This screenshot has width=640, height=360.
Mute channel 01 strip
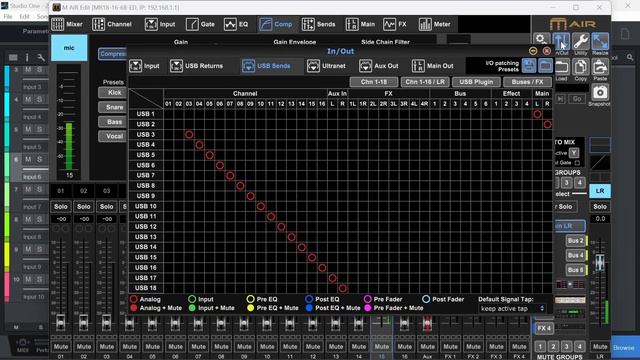coord(61,347)
